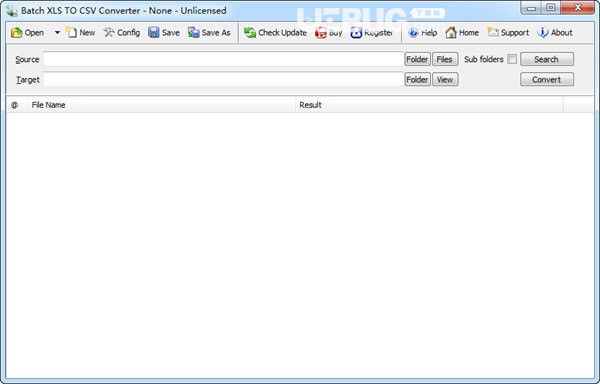Open a project with the Open toolbar icon
600x384 pixels.
[x=27, y=33]
